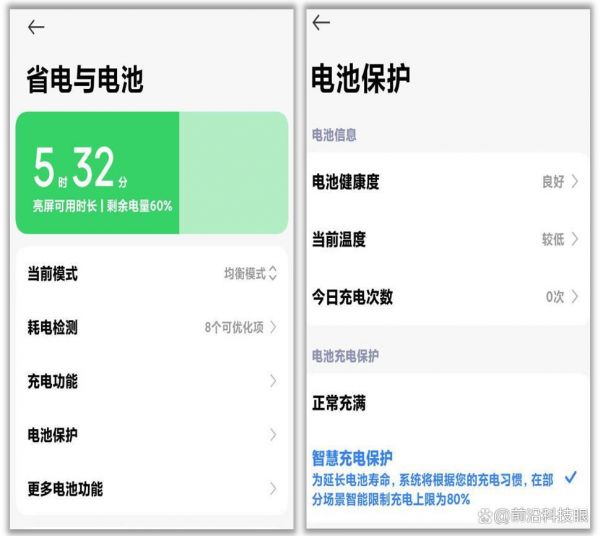Image resolution: width=600 pixels, height=536 pixels.
Task: Expand 耗电检测 chevron arrow
Action: pyautogui.click(x=273, y=327)
